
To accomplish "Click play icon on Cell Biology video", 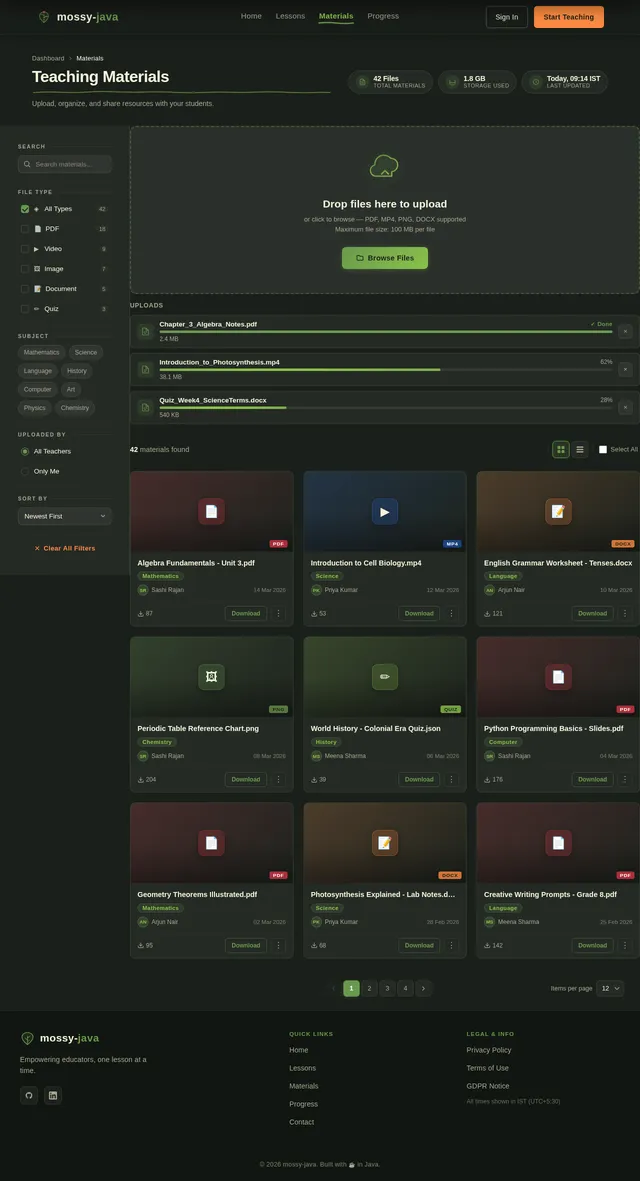I will pyautogui.click(x=385, y=512).
